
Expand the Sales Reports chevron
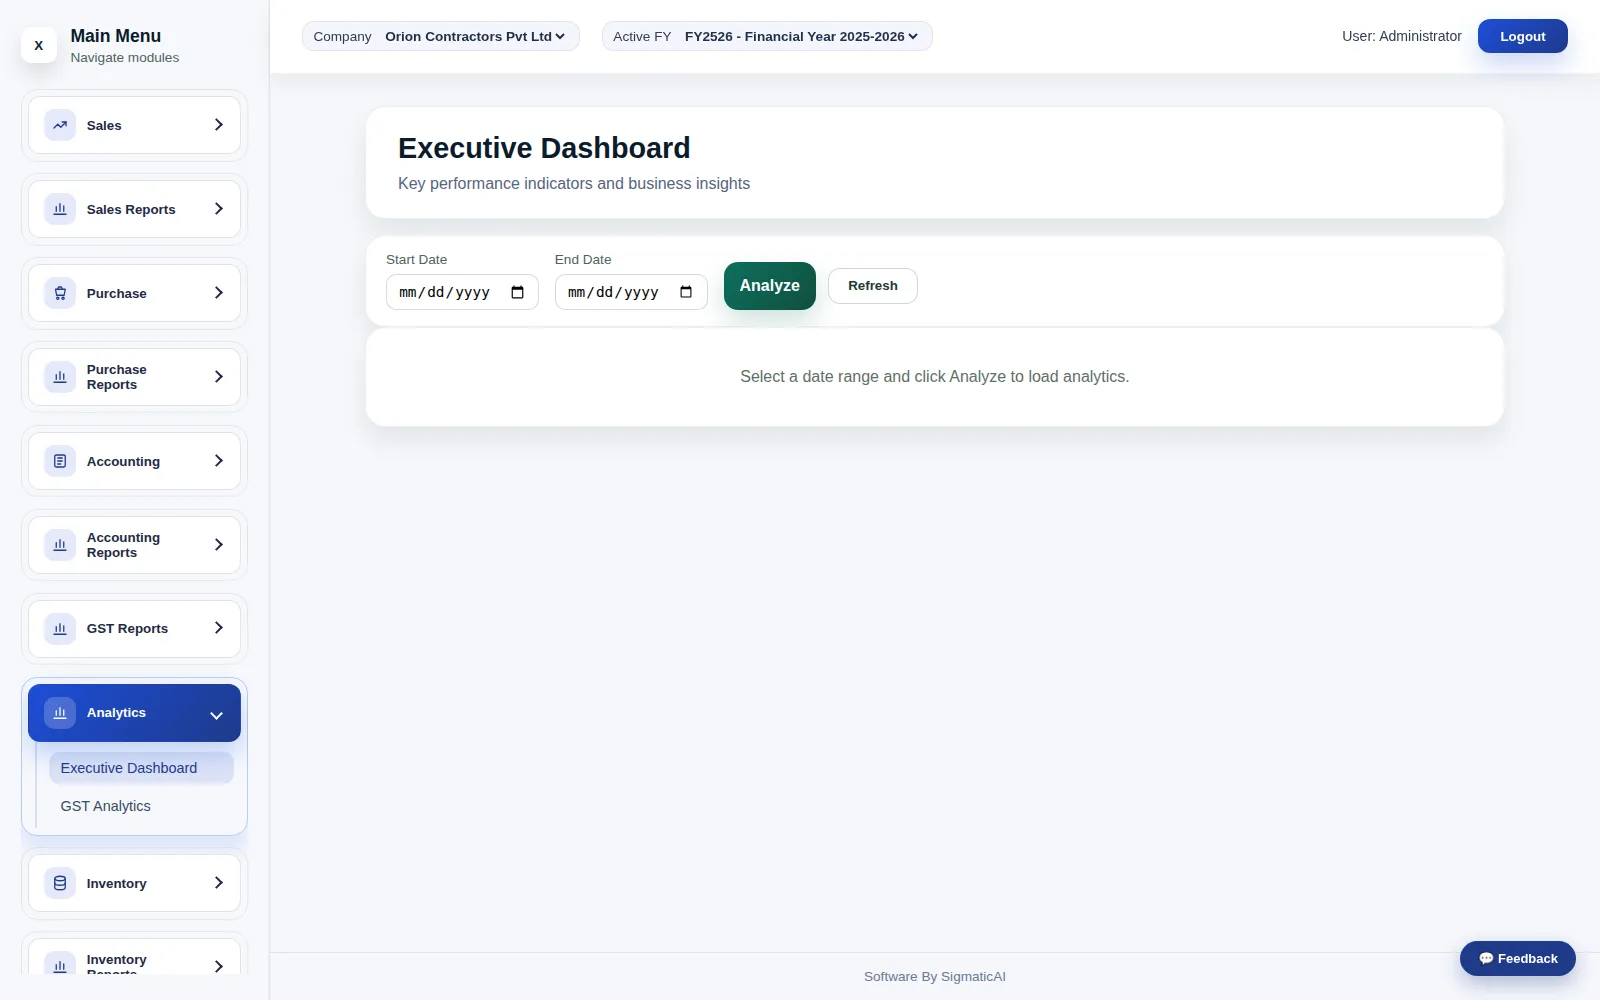coord(218,209)
